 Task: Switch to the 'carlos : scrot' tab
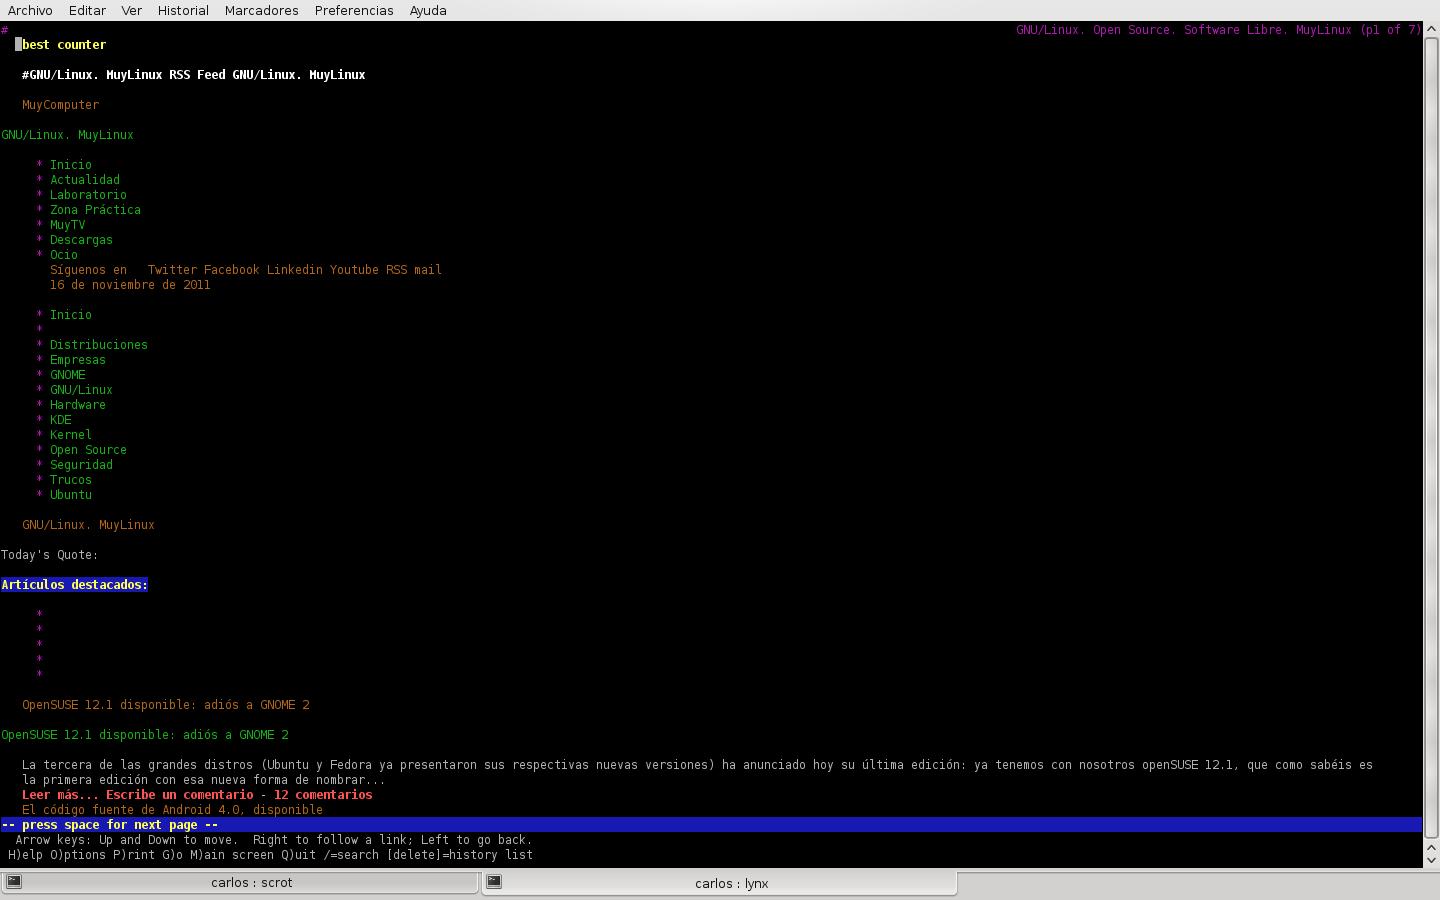(251, 883)
